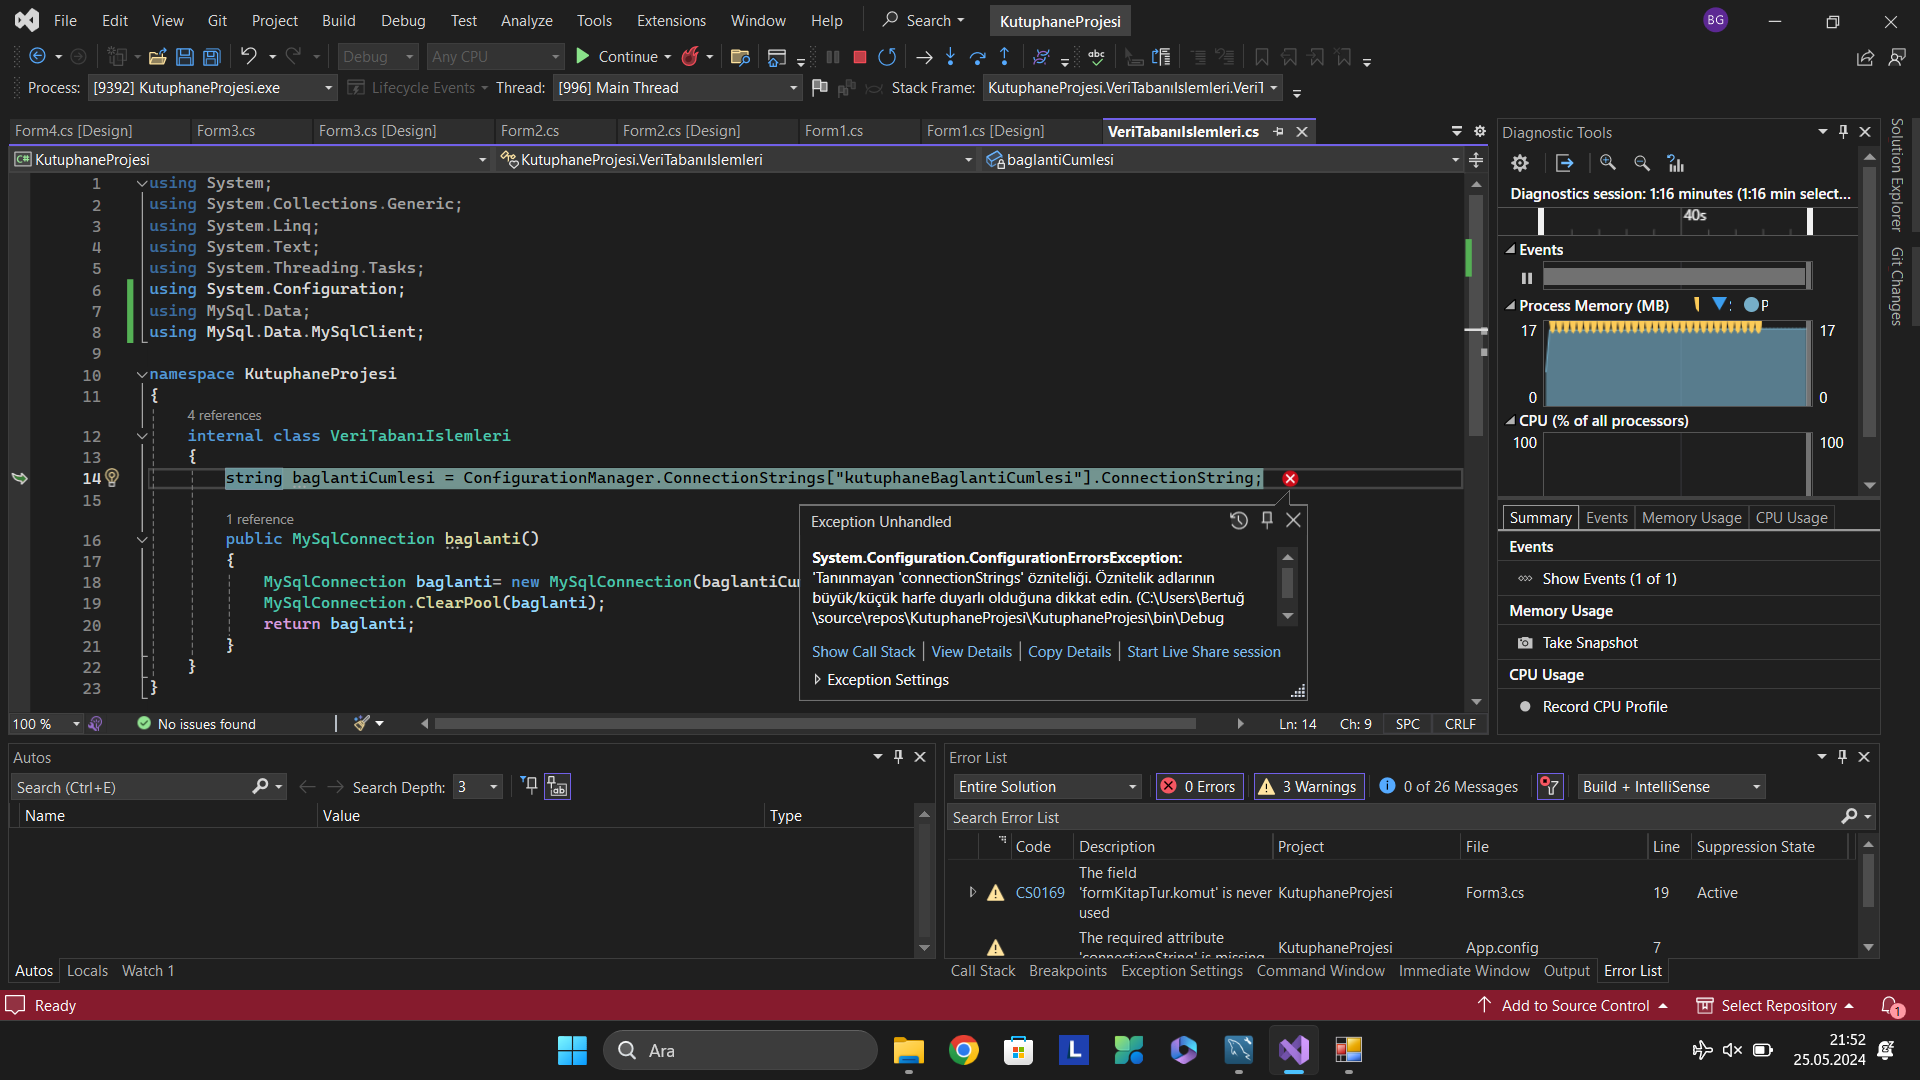Image resolution: width=1920 pixels, height=1080 pixels.
Task: Click the Take Snapshot camera icon
Action: pos(1525,643)
